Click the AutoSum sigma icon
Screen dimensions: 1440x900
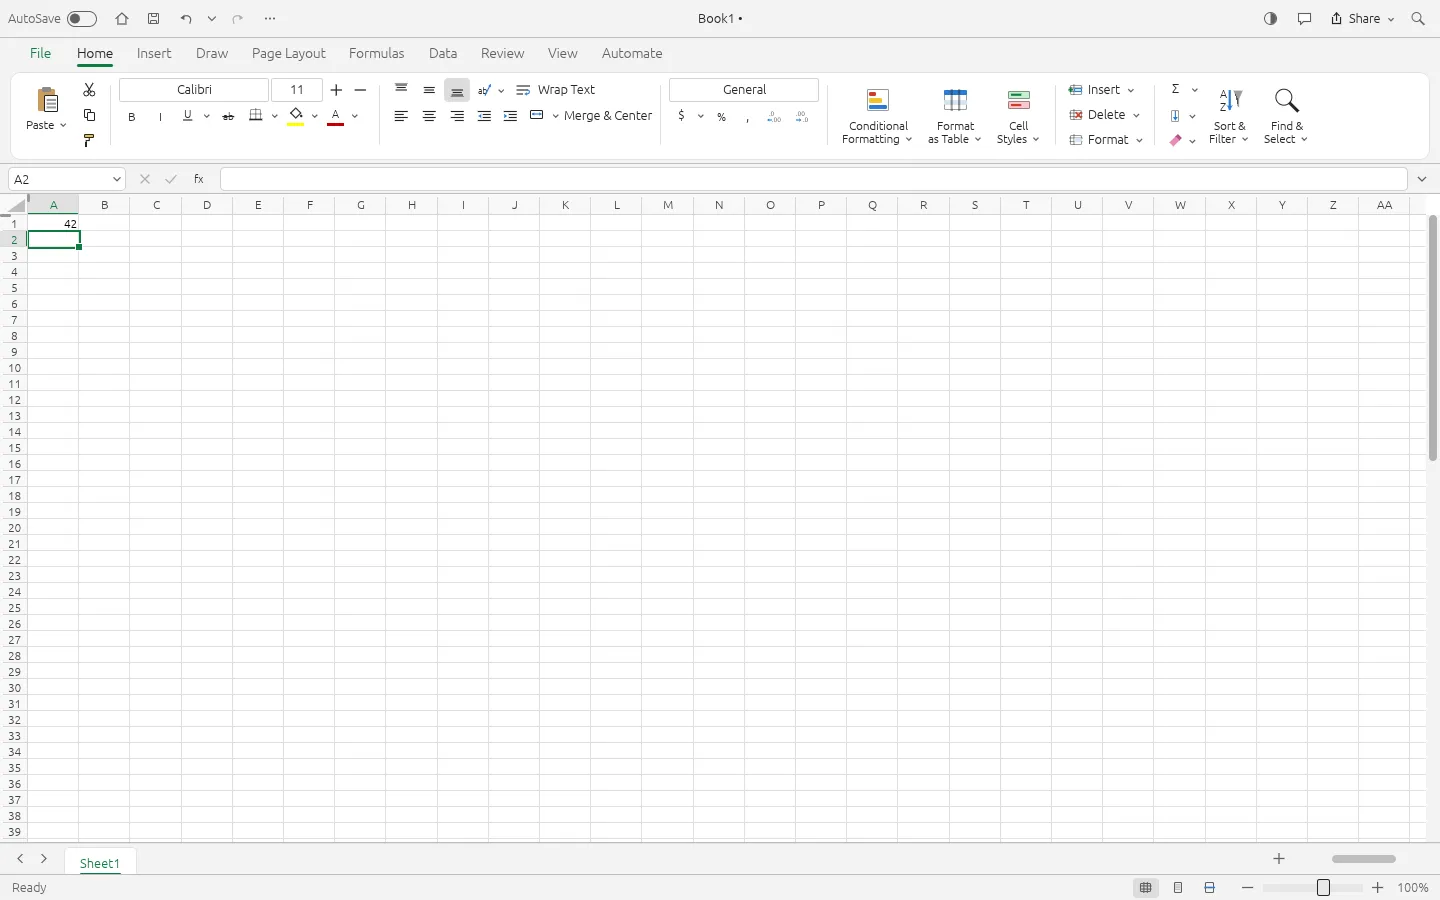1176,89
